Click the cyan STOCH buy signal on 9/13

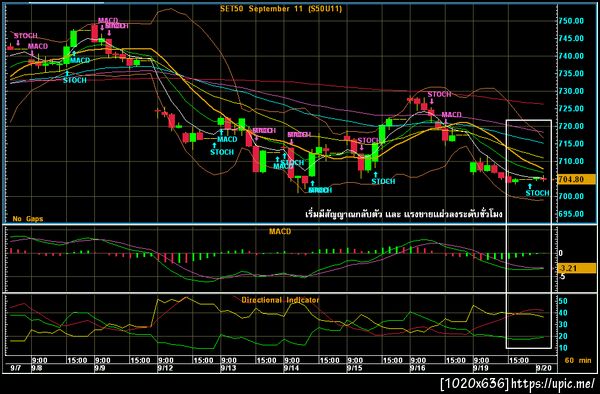click(x=222, y=152)
